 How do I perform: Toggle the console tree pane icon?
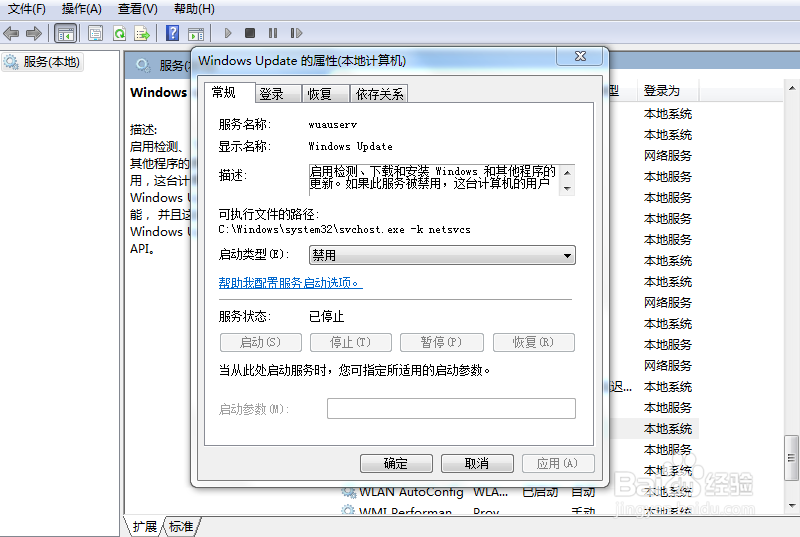coord(66,34)
